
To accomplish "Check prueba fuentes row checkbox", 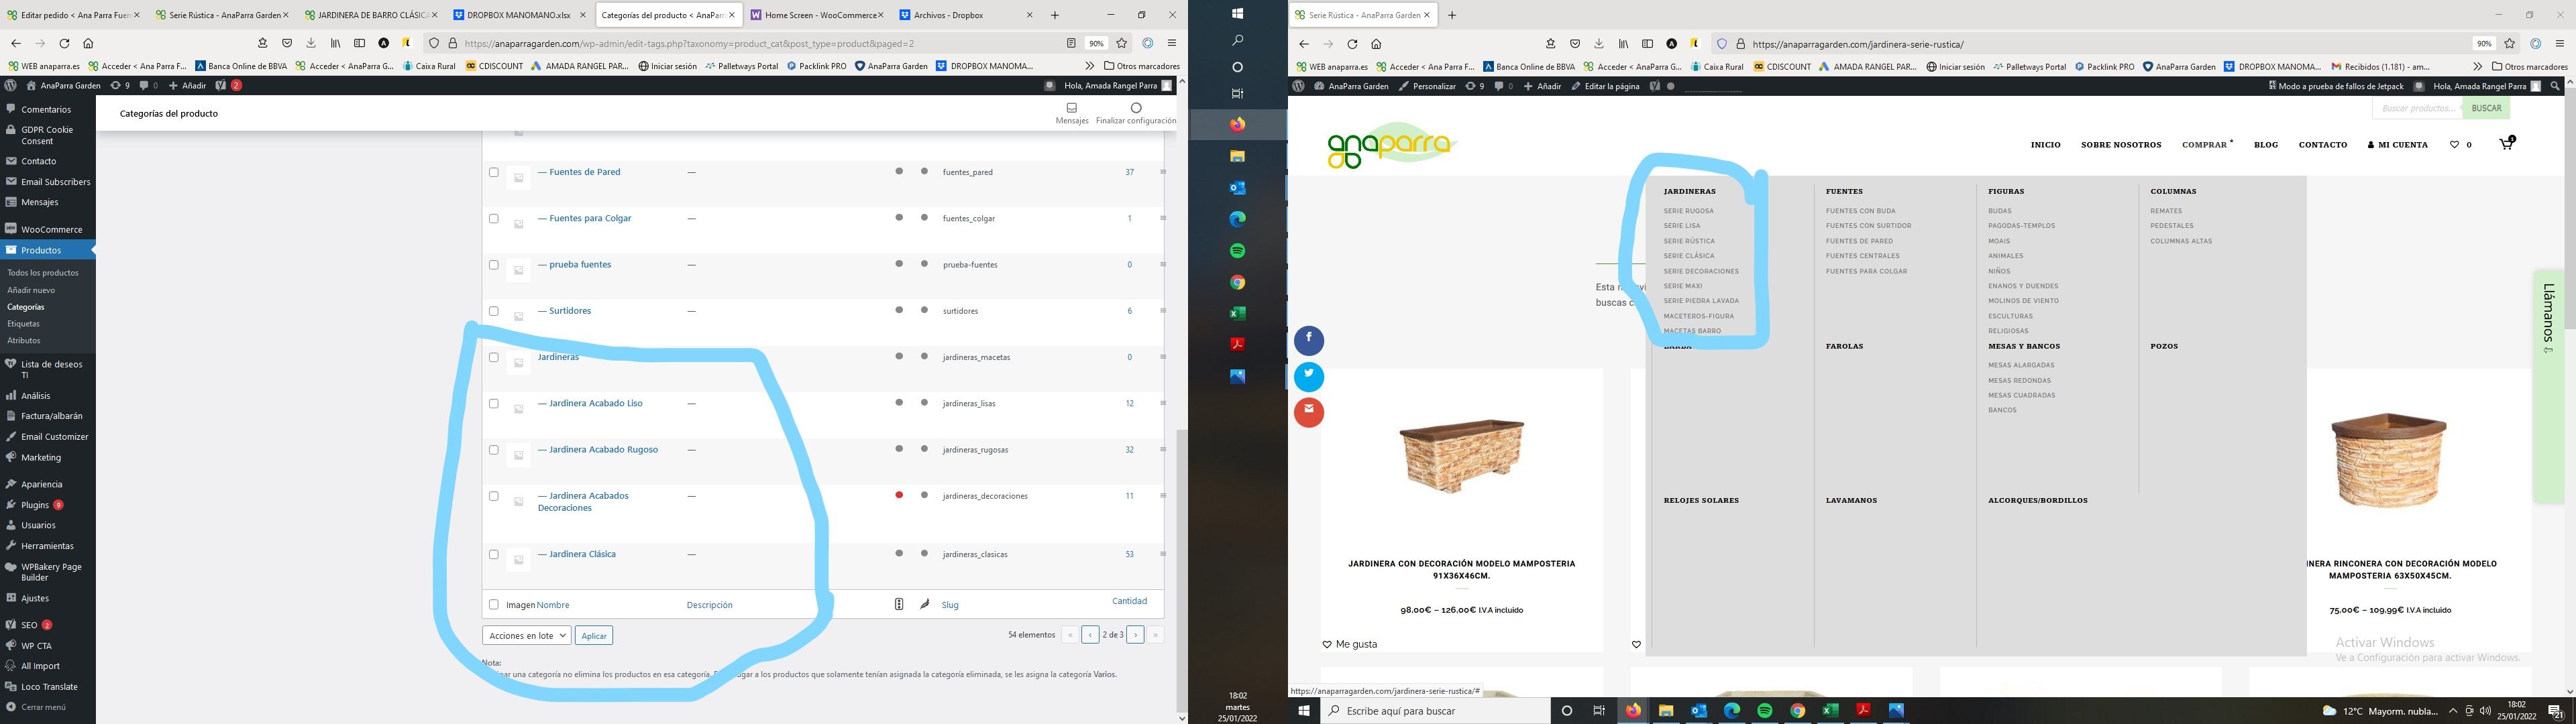I will pyautogui.click(x=493, y=265).
